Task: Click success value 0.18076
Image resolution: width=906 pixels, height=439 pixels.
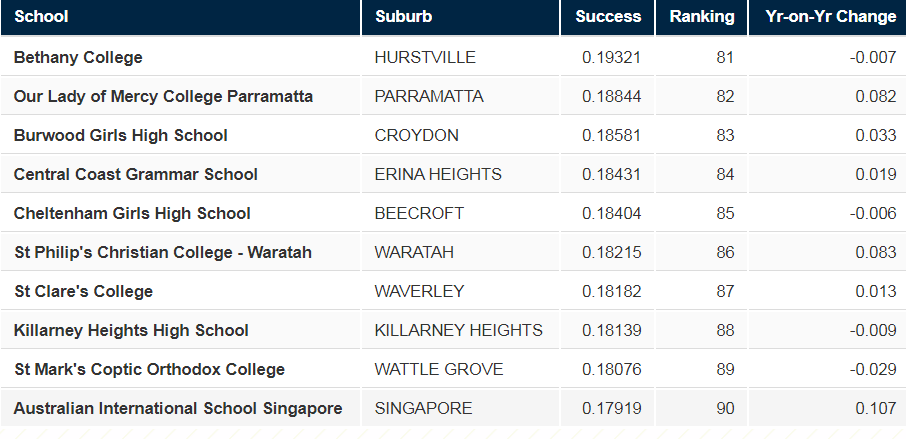Action: point(611,369)
